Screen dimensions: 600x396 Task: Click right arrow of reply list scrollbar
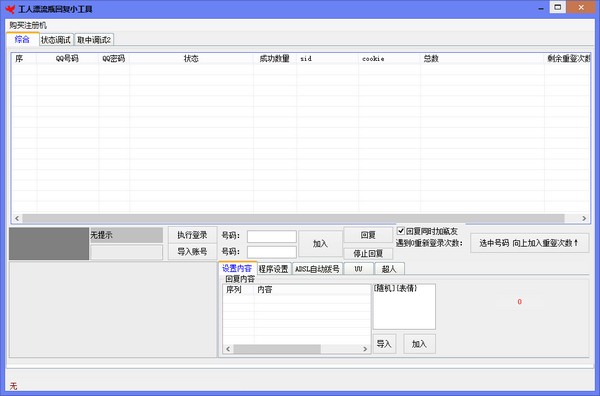[x=365, y=349]
